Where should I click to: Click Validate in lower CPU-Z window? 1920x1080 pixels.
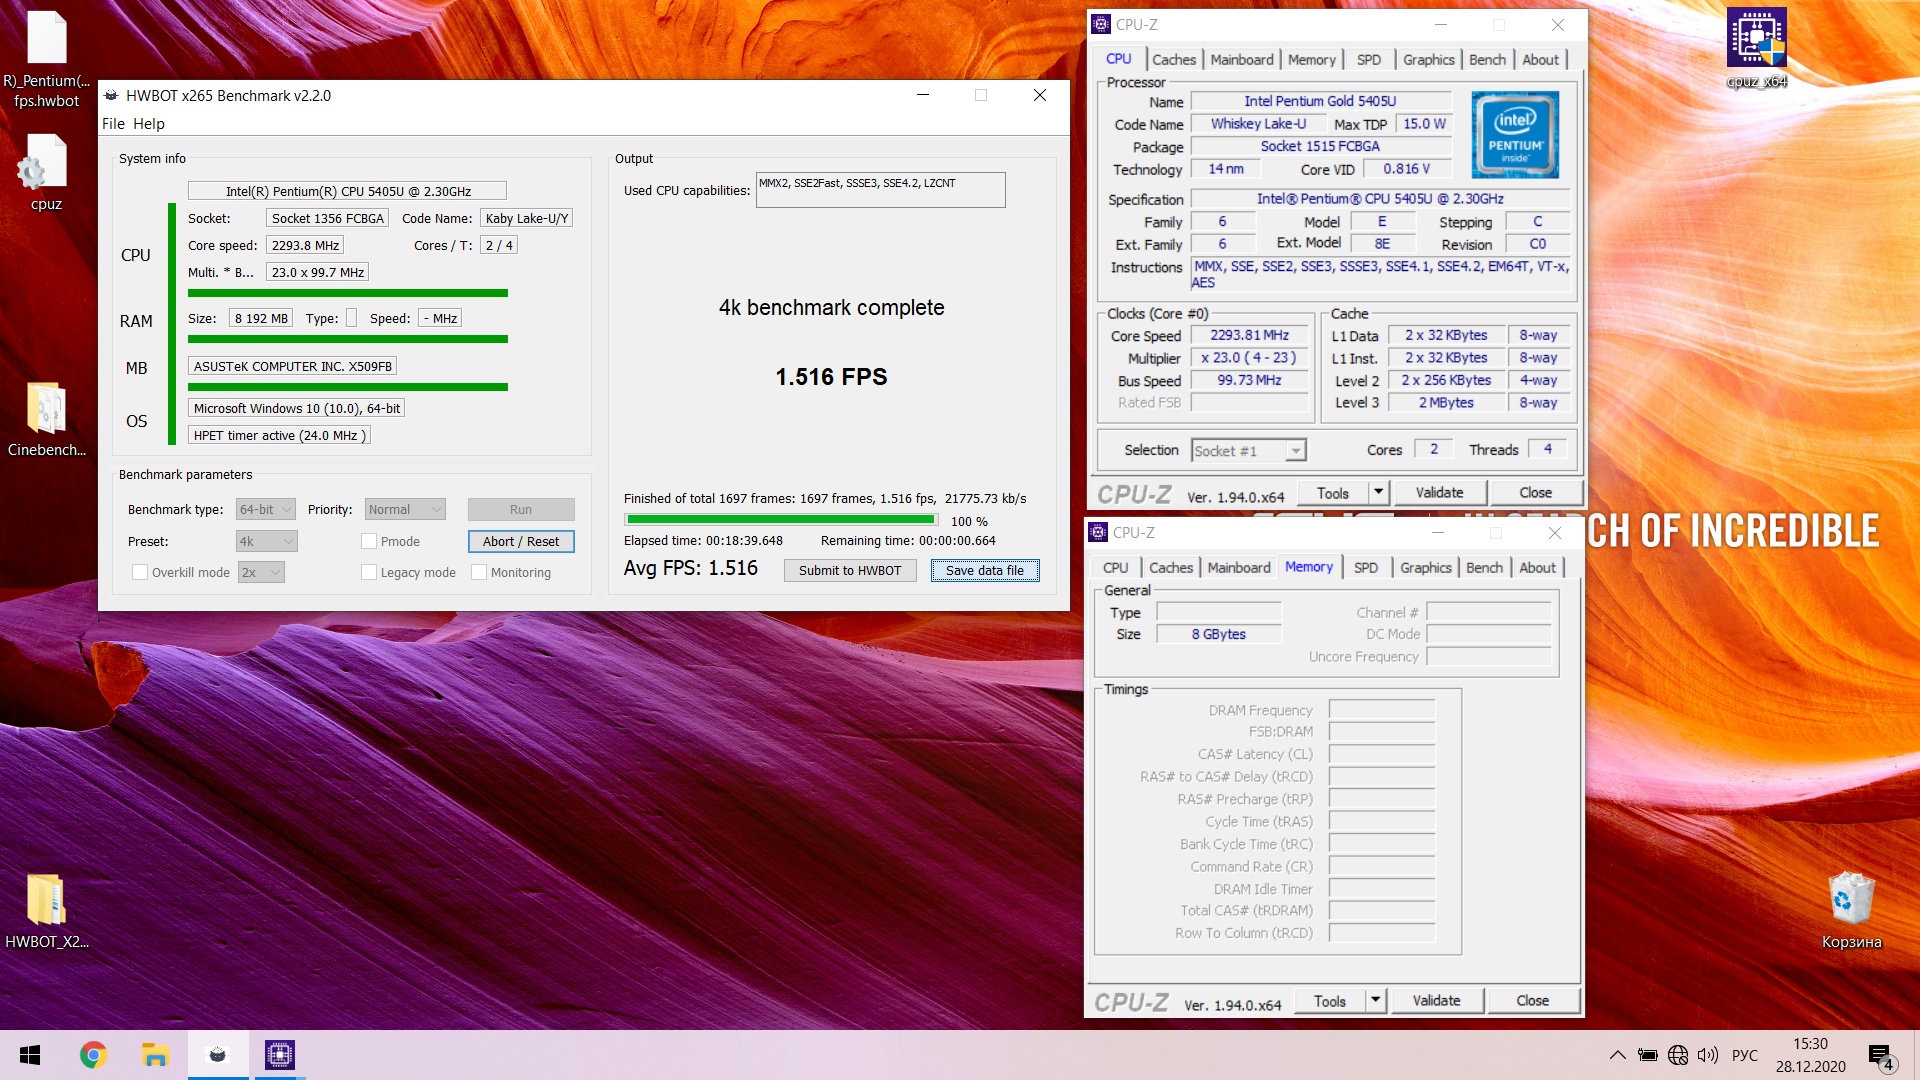click(1436, 1000)
